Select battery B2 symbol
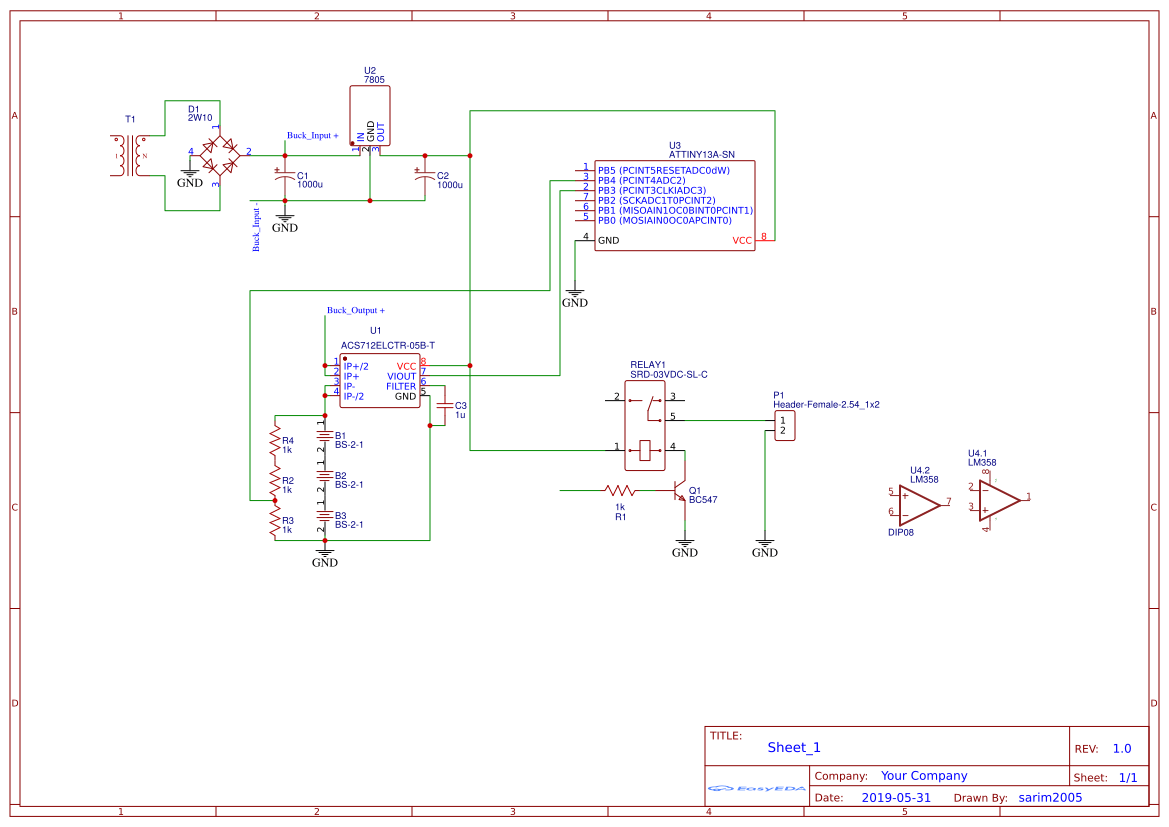The image size is (1169, 827). (324, 476)
